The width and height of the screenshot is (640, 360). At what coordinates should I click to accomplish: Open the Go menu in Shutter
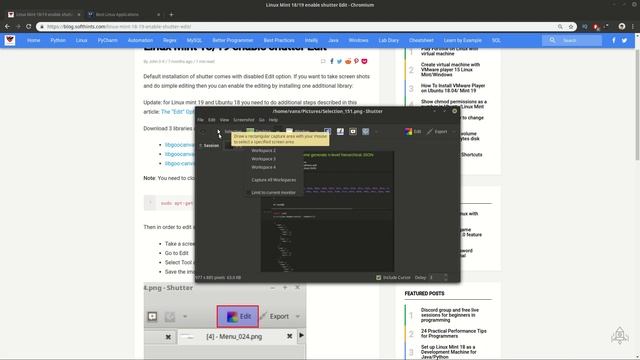(x=262, y=120)
